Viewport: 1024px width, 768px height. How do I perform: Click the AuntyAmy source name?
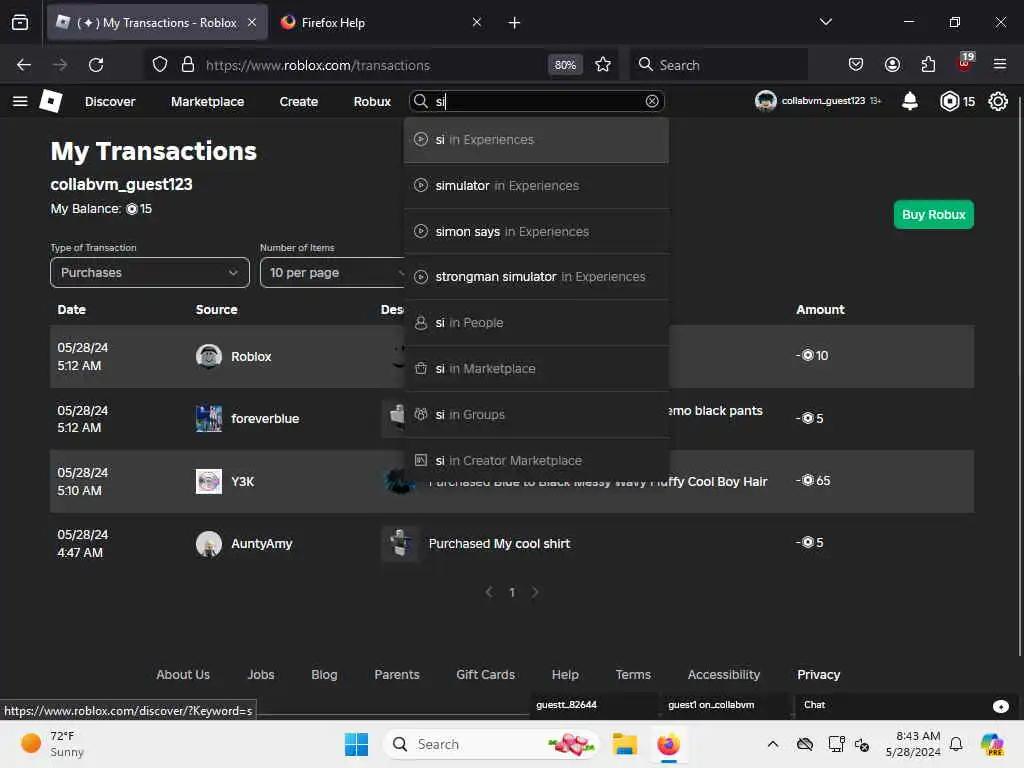click(261, 543)
